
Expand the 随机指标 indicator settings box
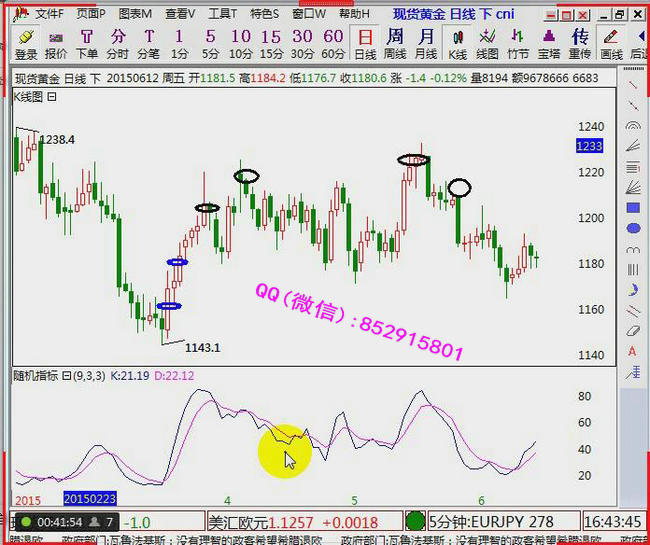(66, 375)
